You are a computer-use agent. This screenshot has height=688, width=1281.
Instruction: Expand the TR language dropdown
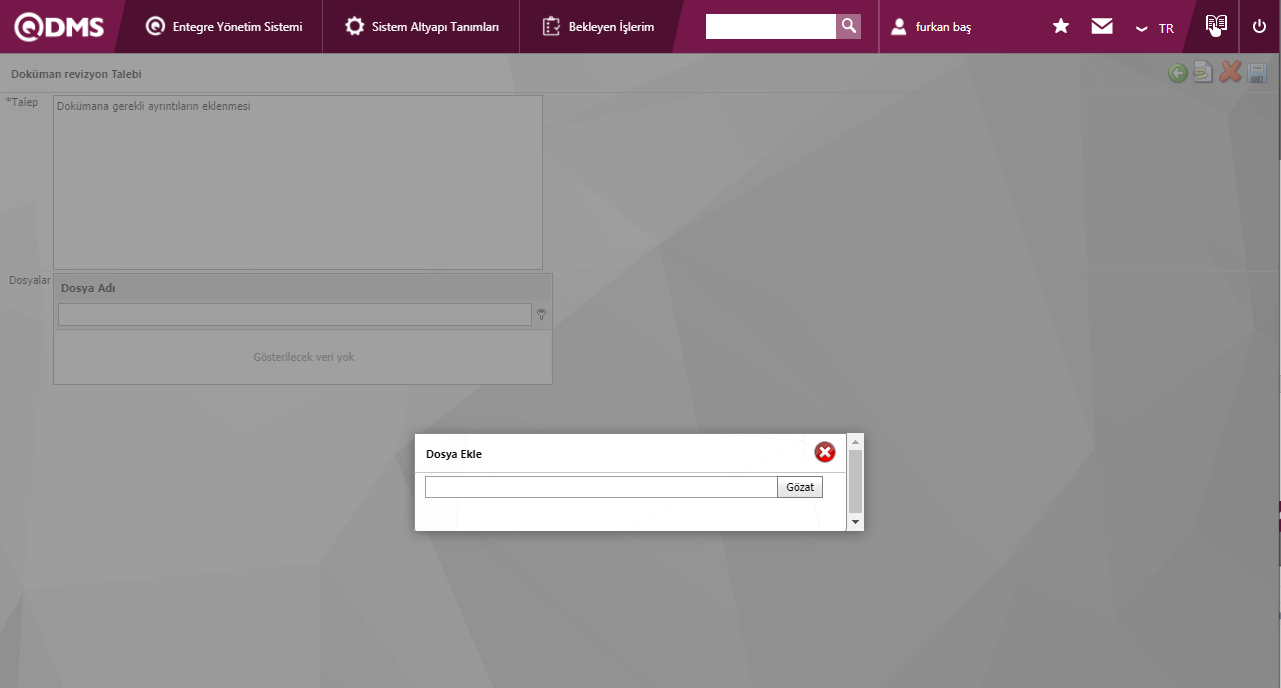pos(1155,28)
